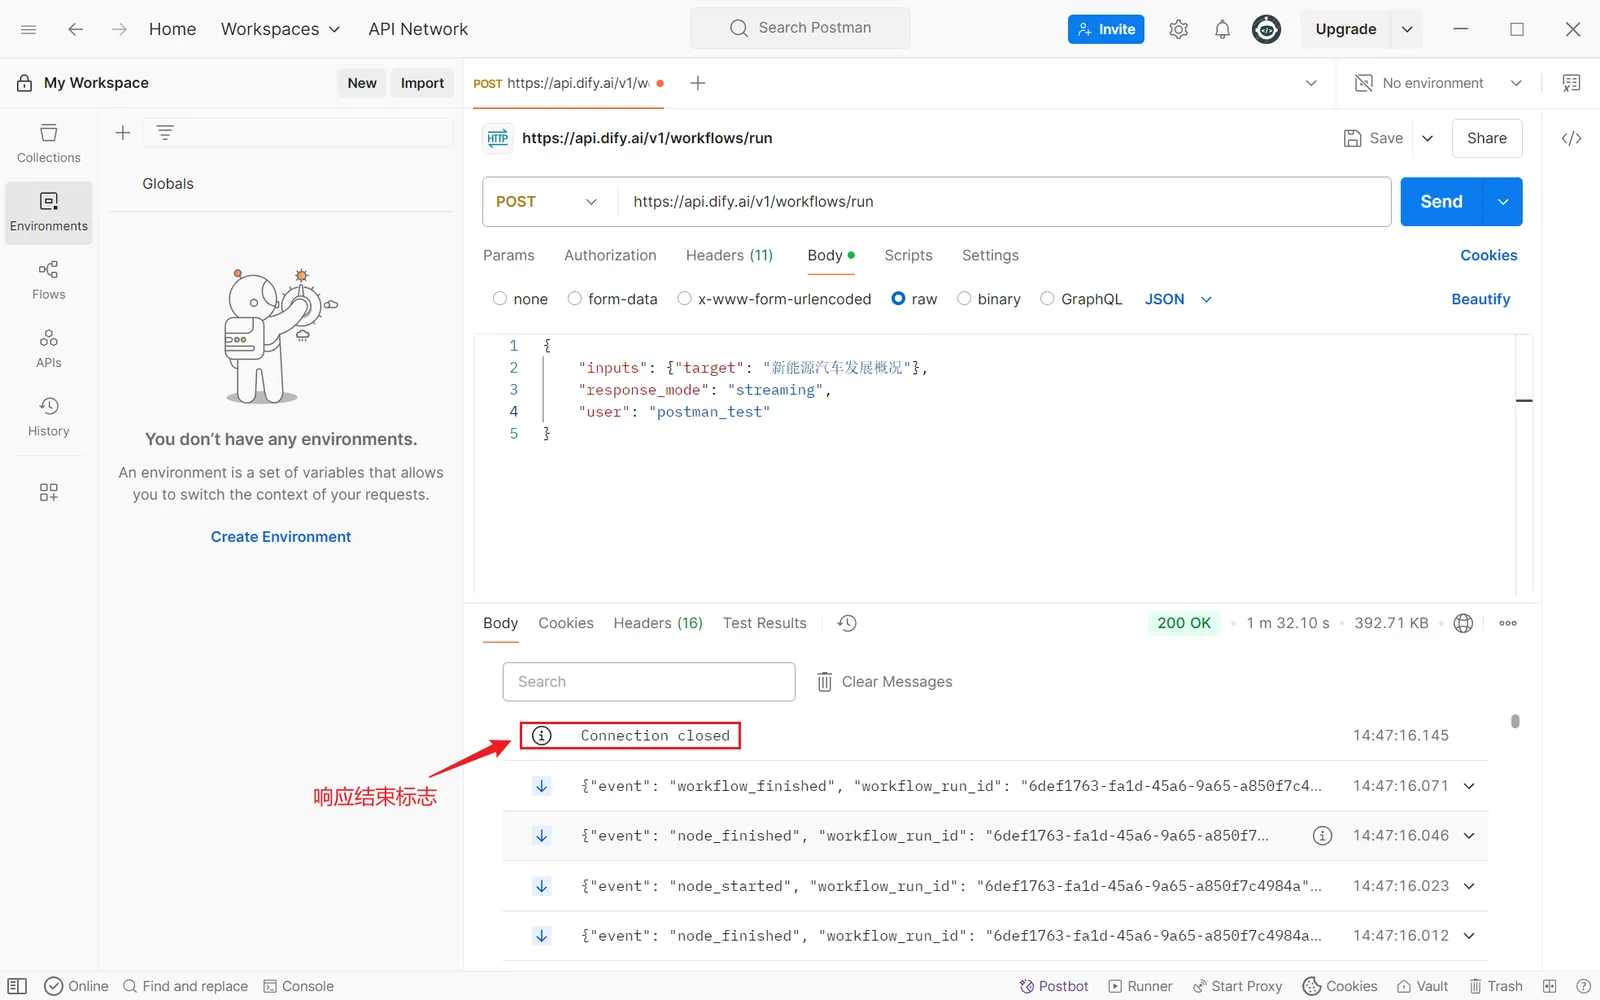Switch to the Headers (11) tab

click(729, 255)
